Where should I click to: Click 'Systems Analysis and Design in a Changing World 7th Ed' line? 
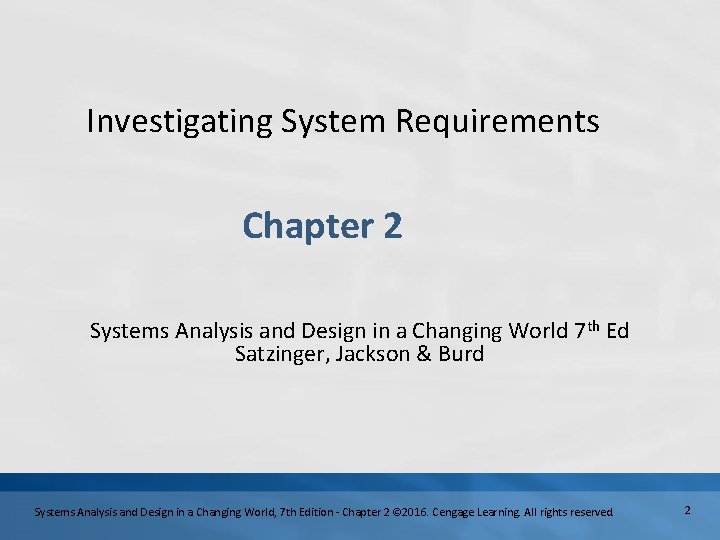pyautogui.click(x=359, y=330)
